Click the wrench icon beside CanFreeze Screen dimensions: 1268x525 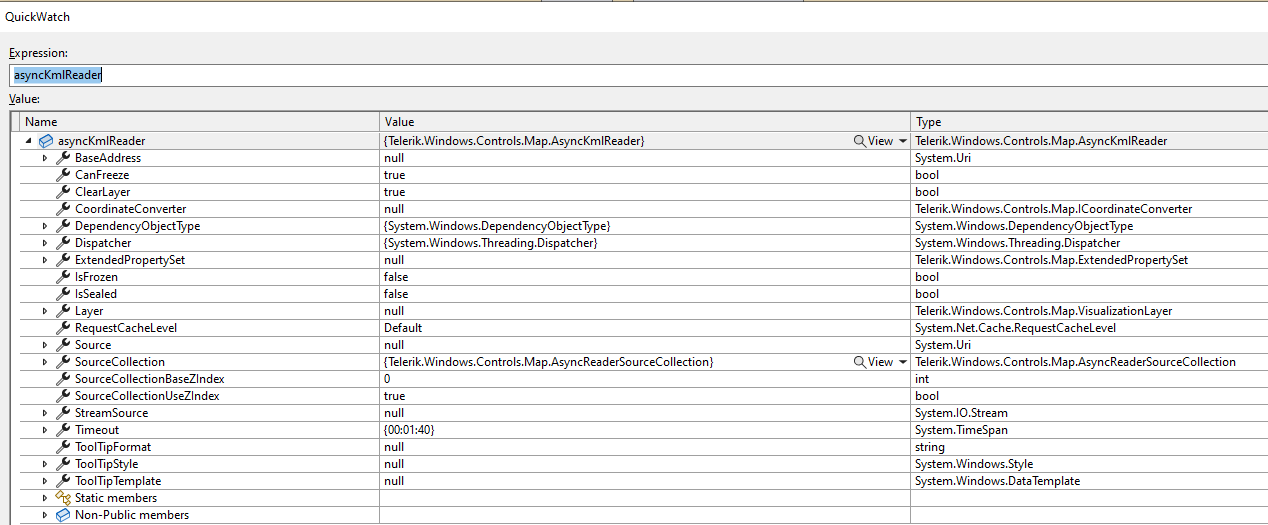[x=63, y=175]
